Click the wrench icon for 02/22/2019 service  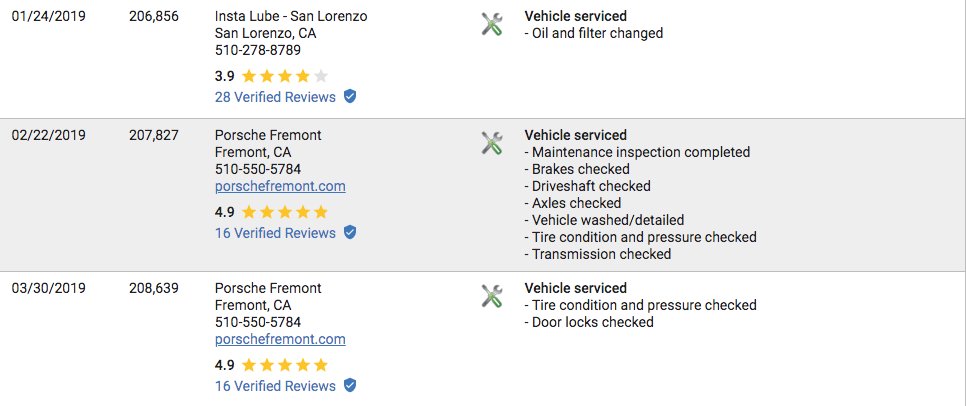(x=492, y=143)
